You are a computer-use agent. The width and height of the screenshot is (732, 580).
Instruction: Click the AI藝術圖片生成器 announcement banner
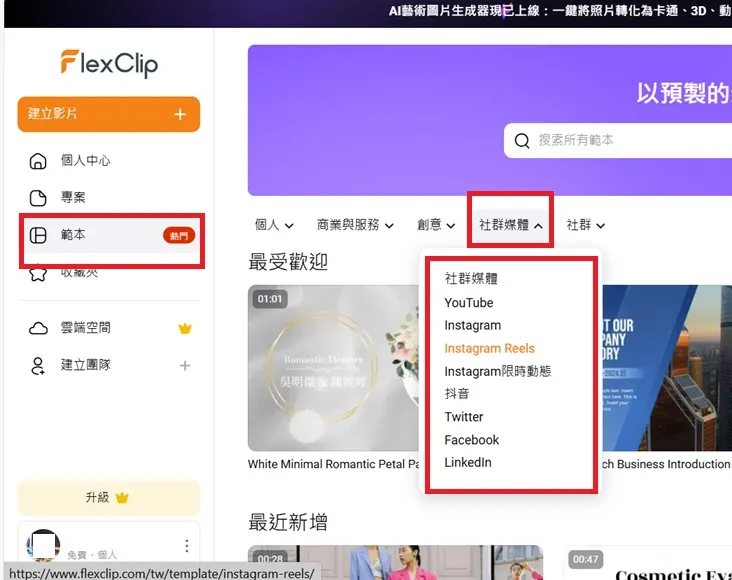(x=560, y=11)
